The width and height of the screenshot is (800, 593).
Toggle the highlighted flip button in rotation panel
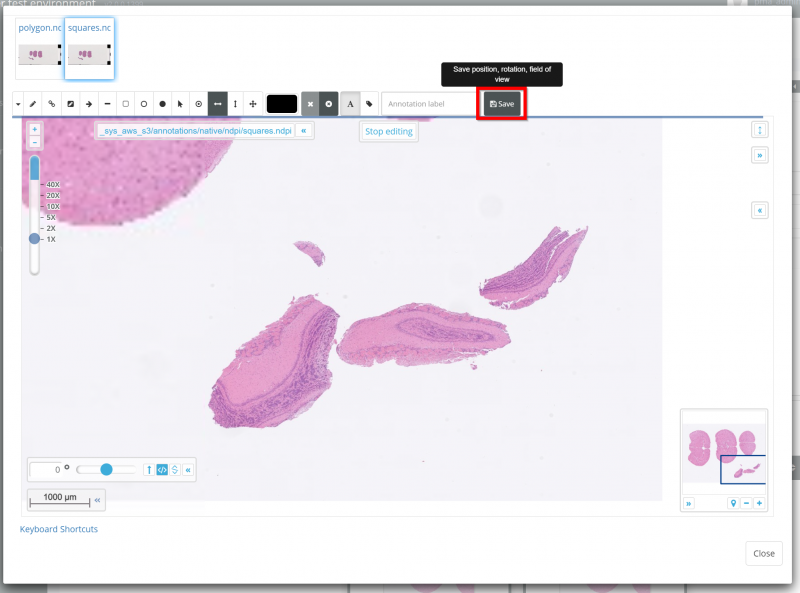coord(162,469)
